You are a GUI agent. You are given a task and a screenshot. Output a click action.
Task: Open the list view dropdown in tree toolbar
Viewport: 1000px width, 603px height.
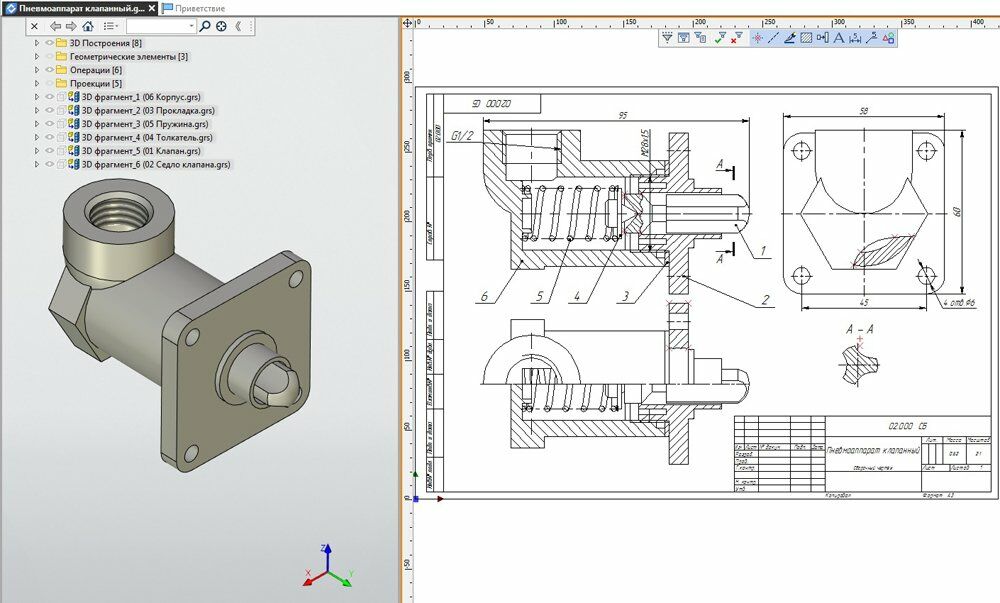pyautogui.click(x=110, y=25)
